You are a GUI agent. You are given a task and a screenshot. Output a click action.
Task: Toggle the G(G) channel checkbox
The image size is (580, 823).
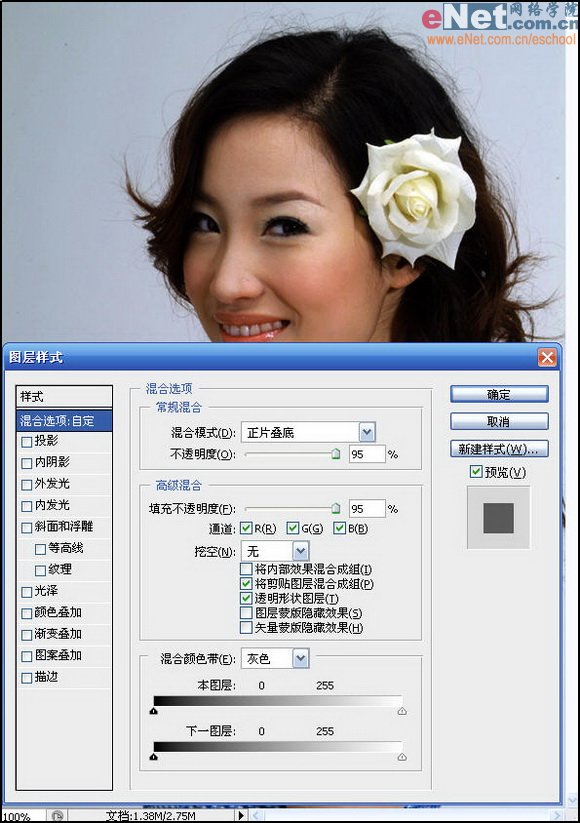tap(293, 528)
